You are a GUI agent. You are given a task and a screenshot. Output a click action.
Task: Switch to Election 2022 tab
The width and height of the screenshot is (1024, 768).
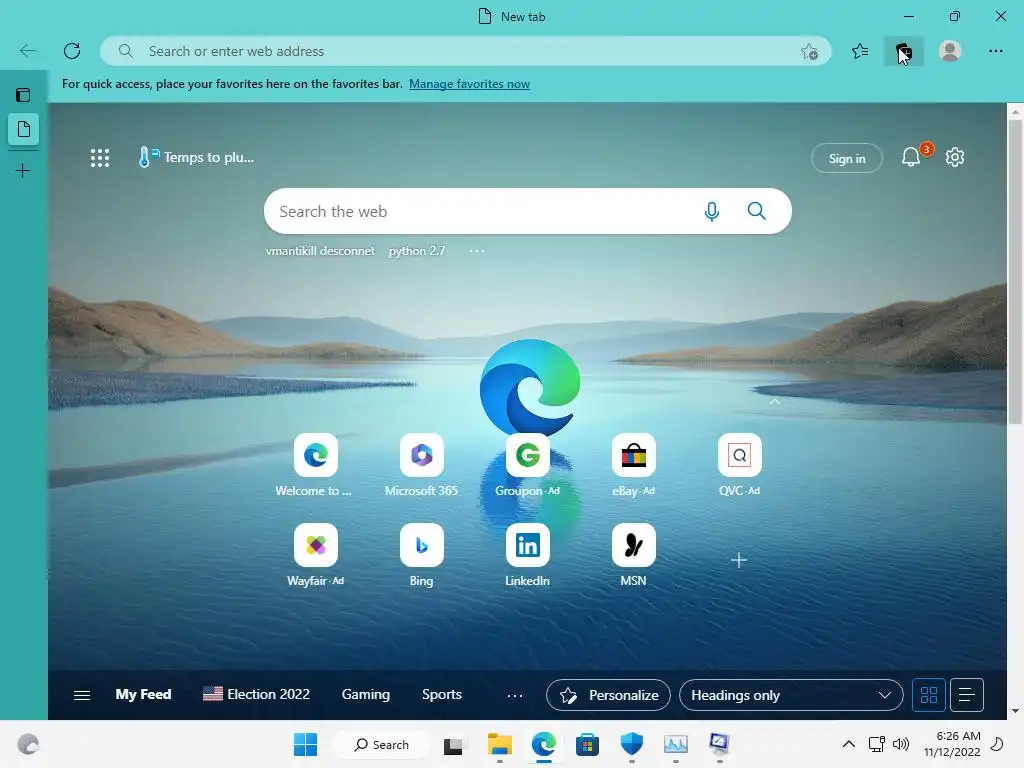(x=256, y=694)
